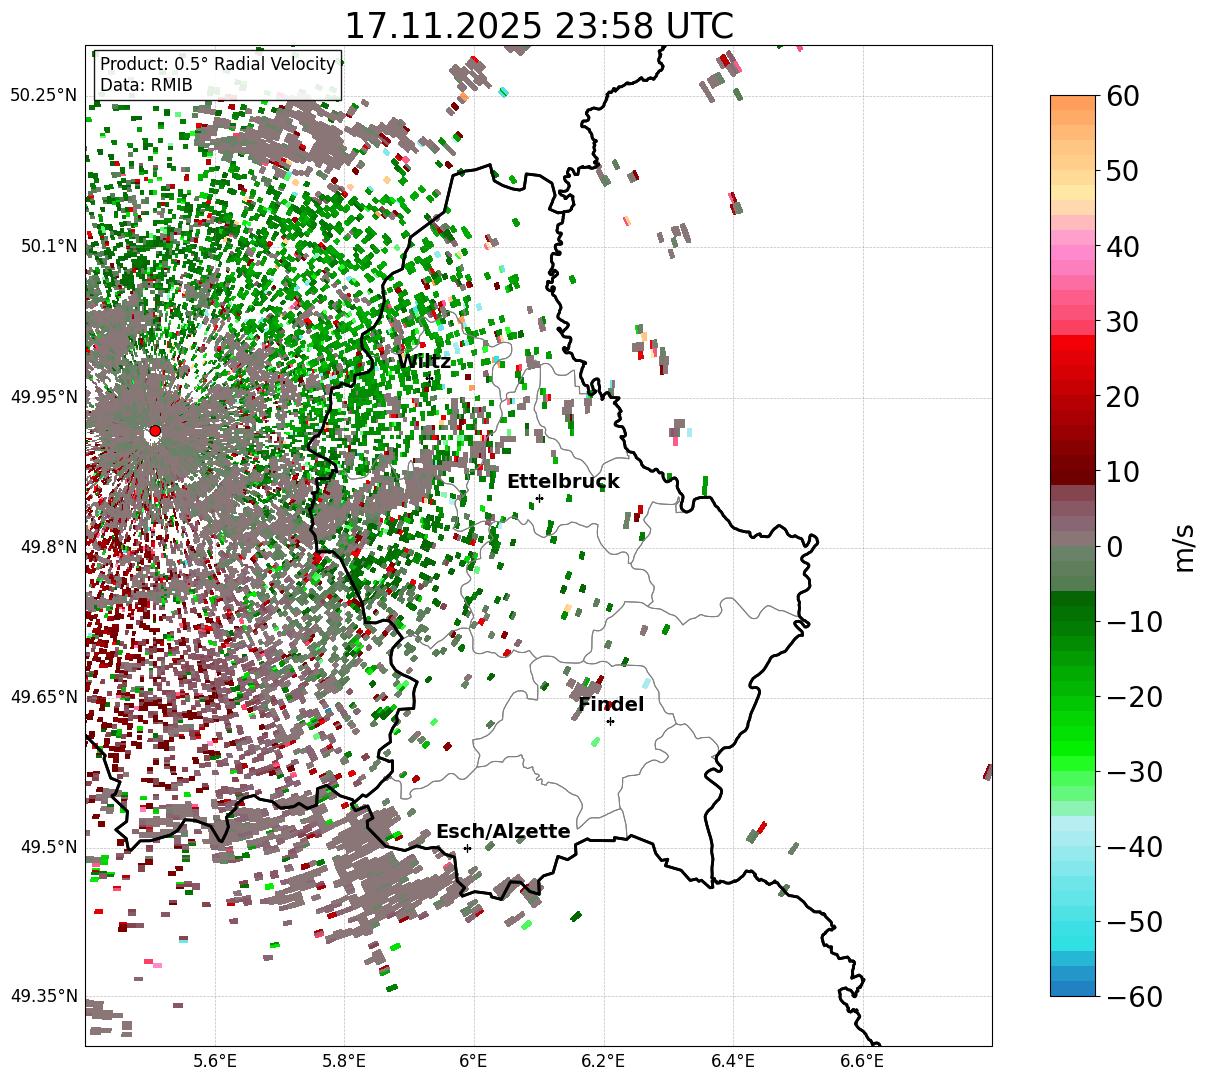Click the 49.95°N latitude tick label
The height and width of the screenshot is (1081, 1207).
44,397
